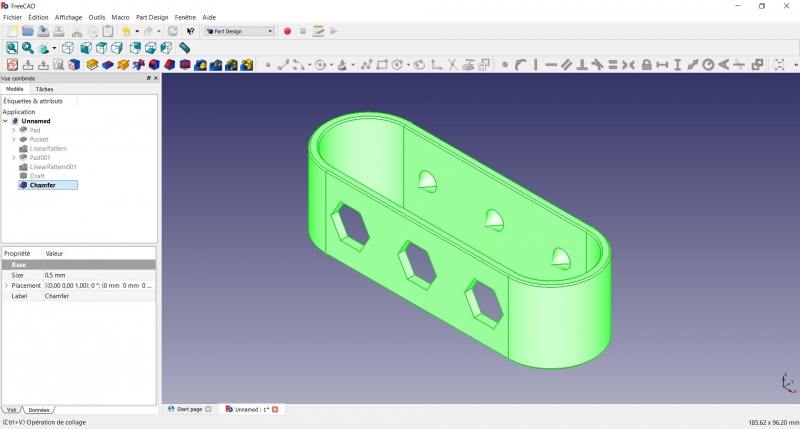This screenshot has height=429, width=800.
Task: Click the Draft tool icon in toolbar
Action: tap(185, 65)
